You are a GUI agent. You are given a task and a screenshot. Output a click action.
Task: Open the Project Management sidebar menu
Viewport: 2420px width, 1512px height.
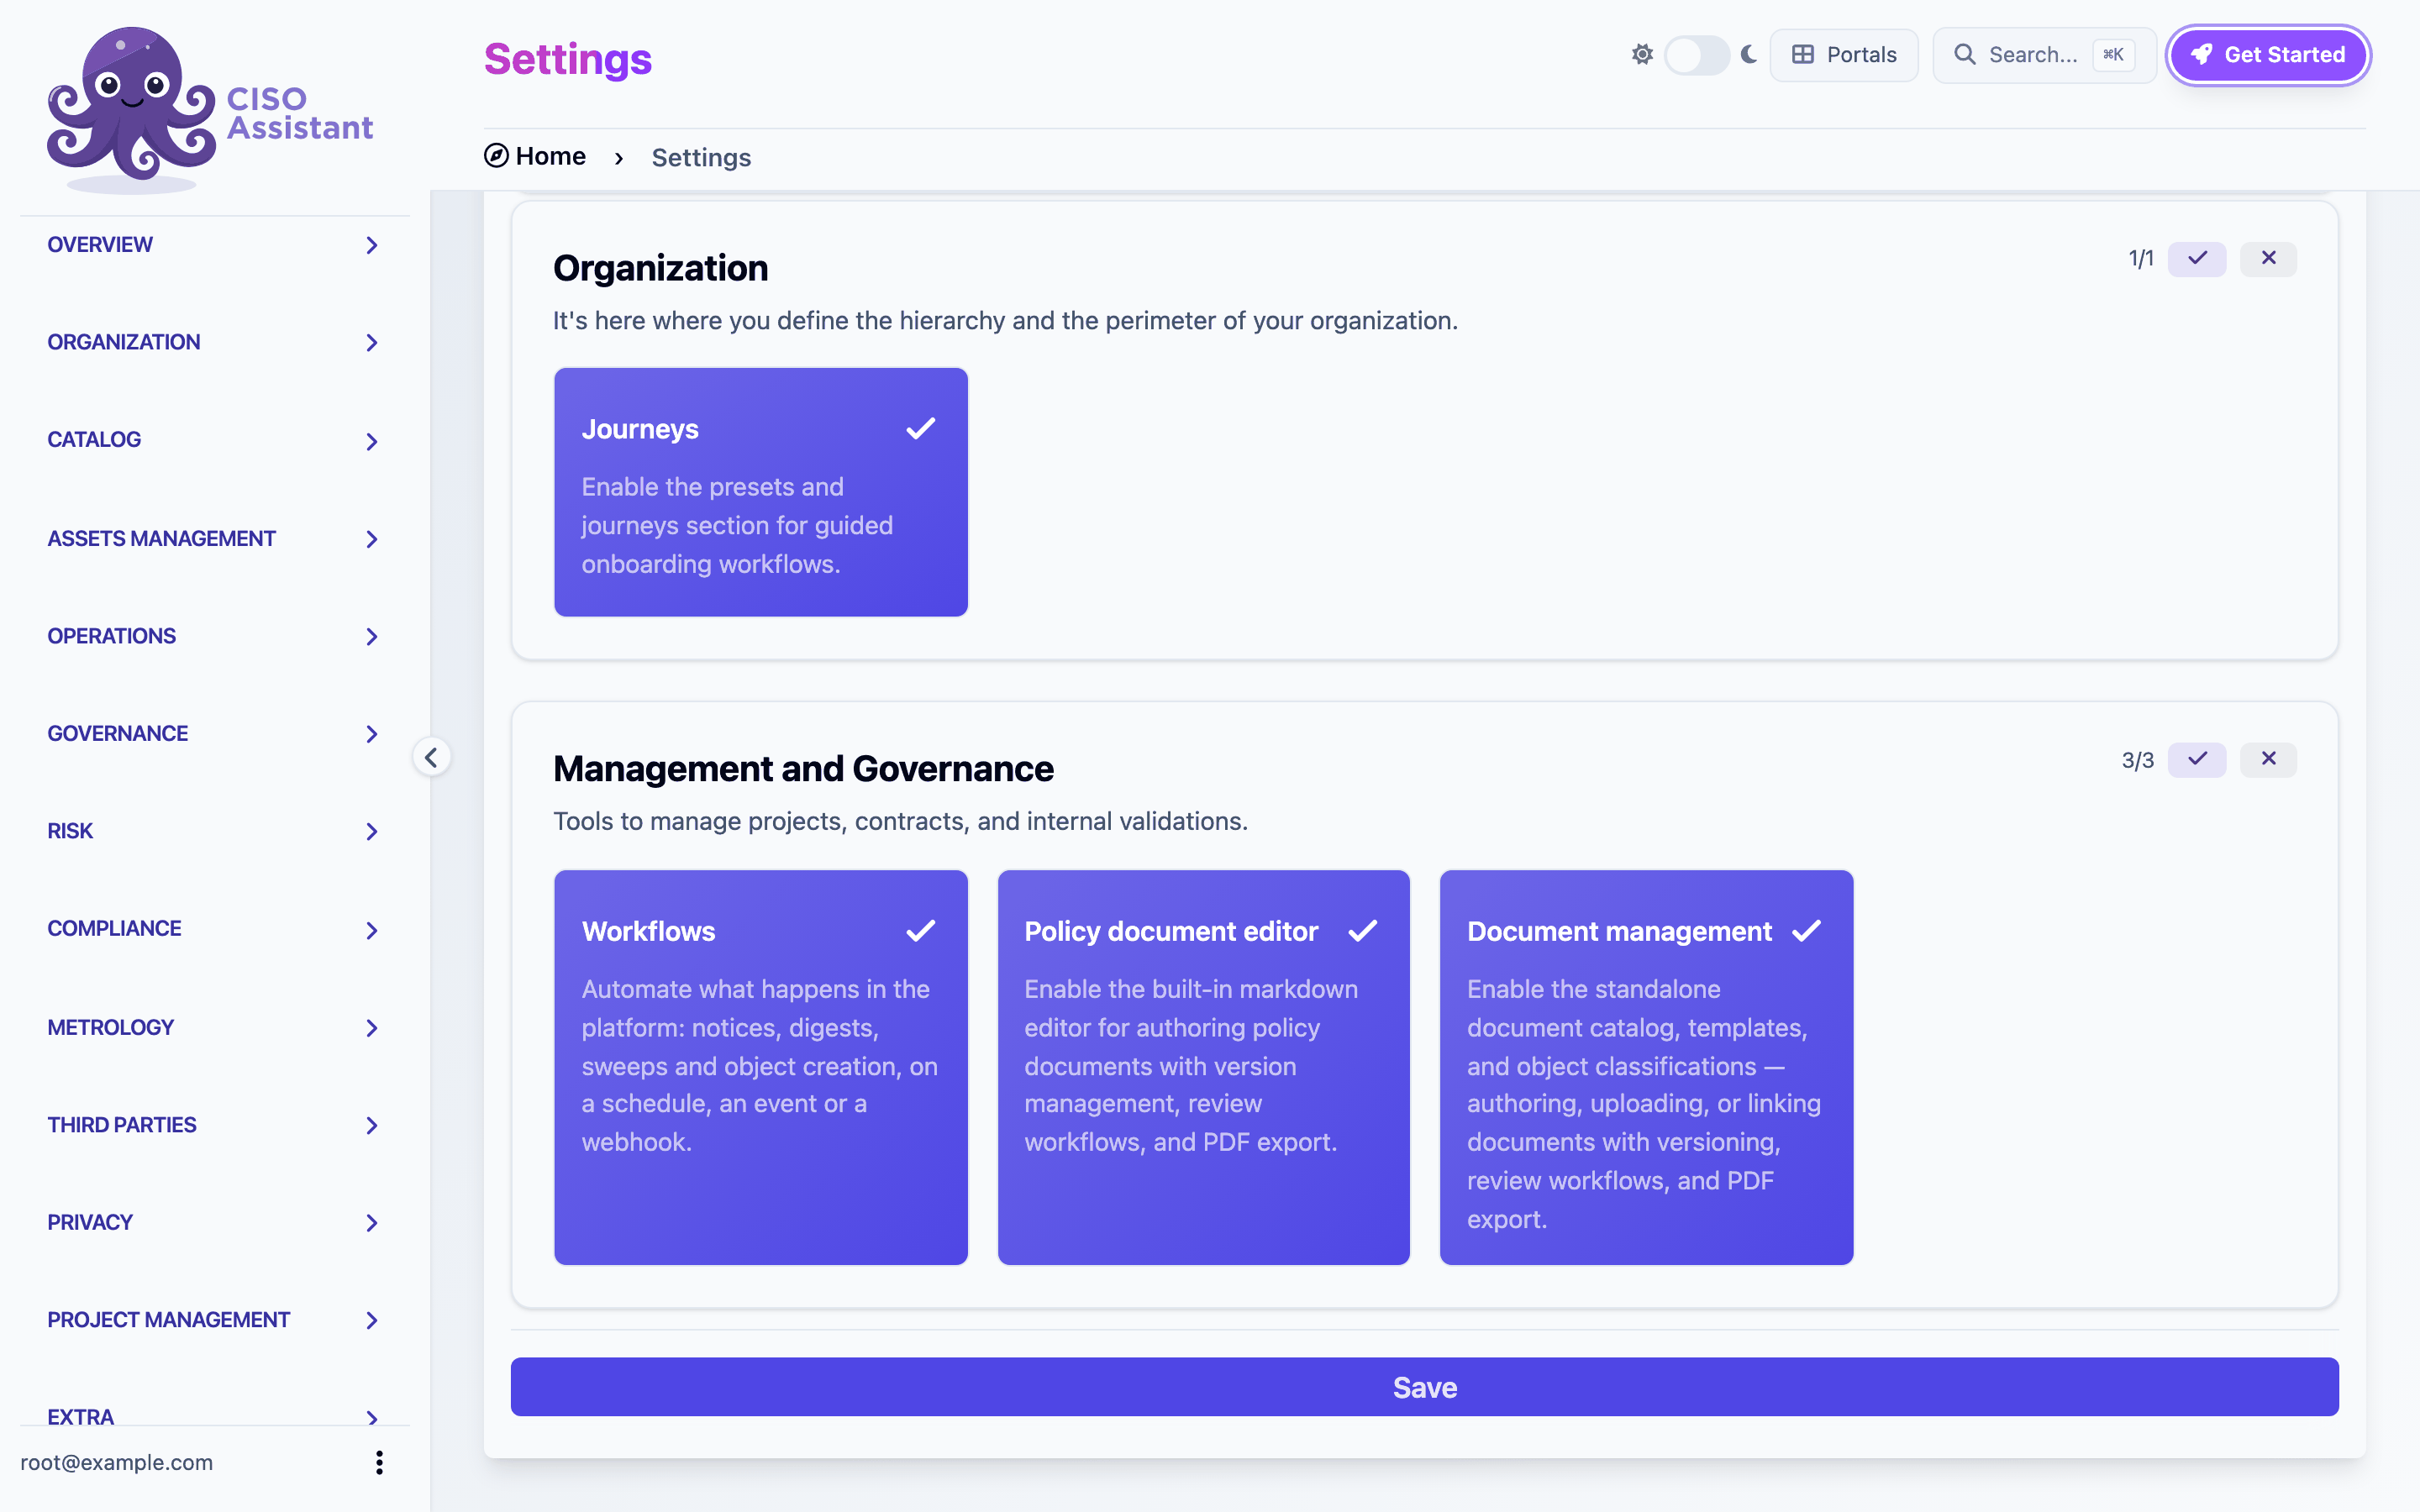pos(214,1320)
